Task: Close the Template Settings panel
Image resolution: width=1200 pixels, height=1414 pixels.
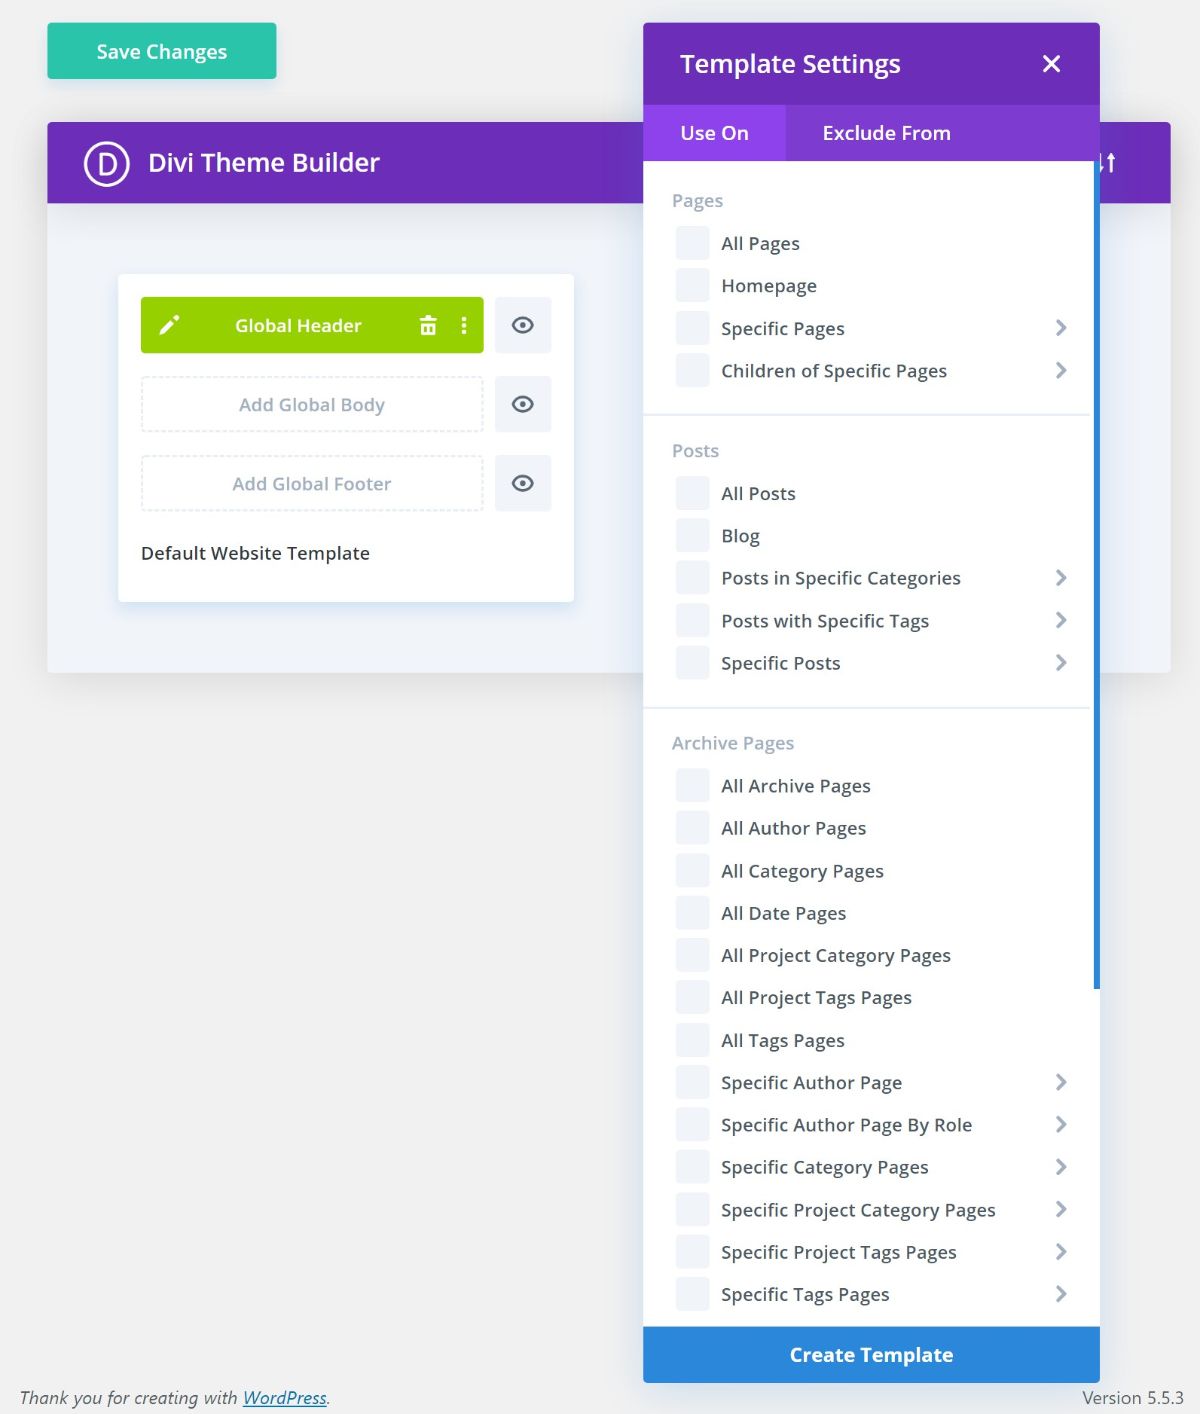Action: coord(1051,64)
